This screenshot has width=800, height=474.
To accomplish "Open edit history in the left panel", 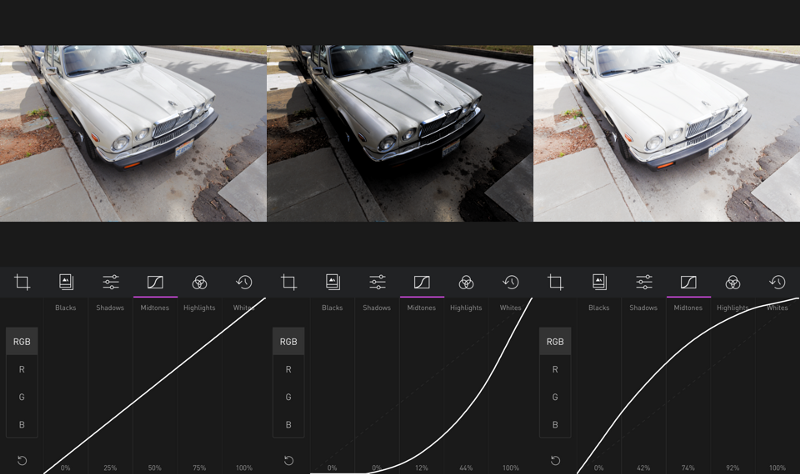I will [244, 283].
